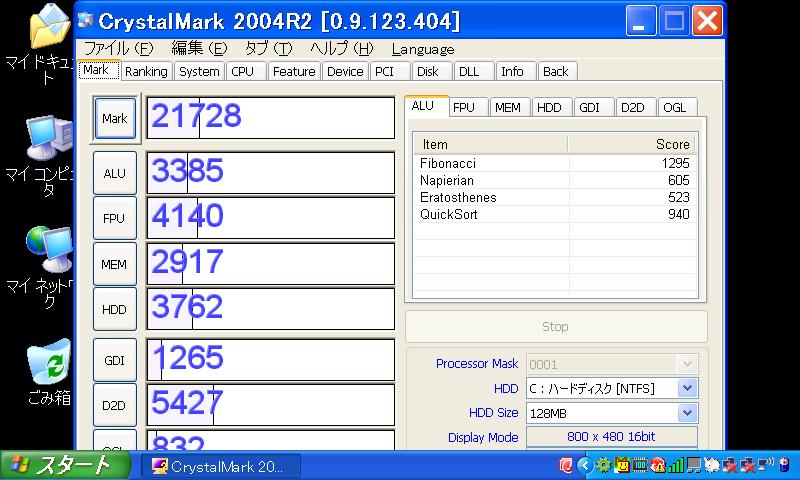The height and width of the screenshot is (480, 800).
Task: Click the Item column header
Action: point(490,144)
